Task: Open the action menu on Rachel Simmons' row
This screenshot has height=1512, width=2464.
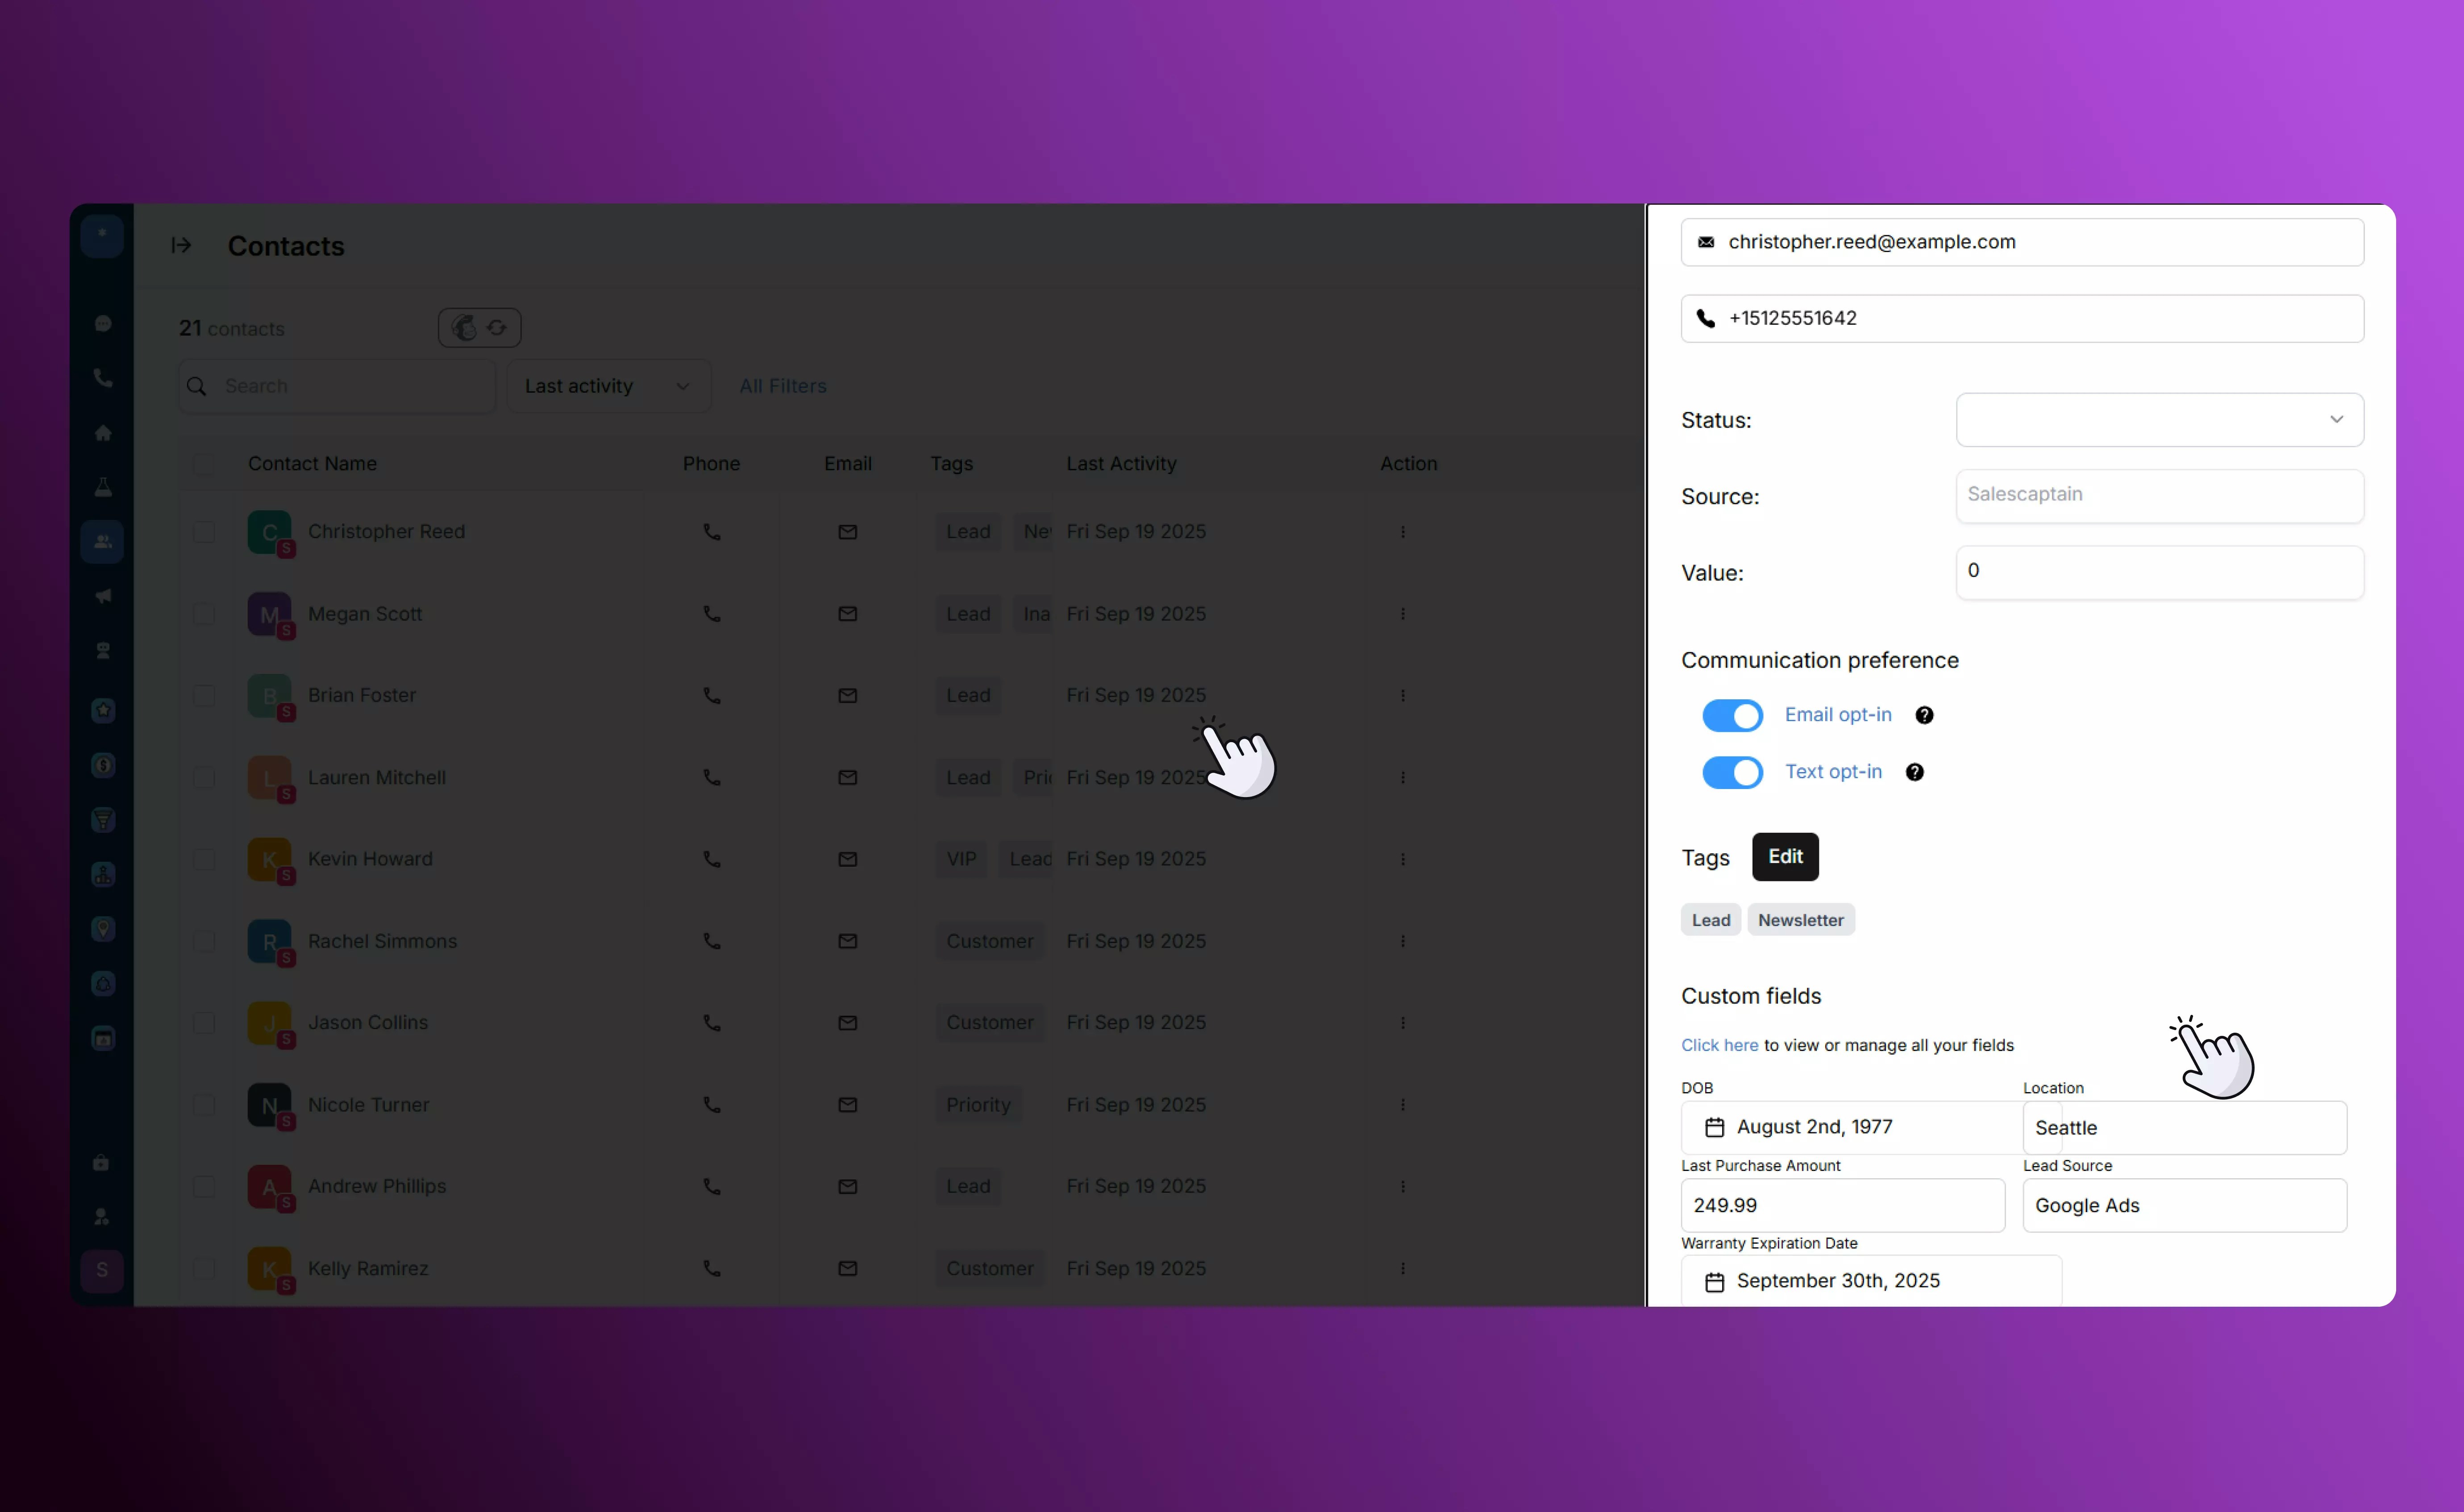Action: pos(1403,941)
